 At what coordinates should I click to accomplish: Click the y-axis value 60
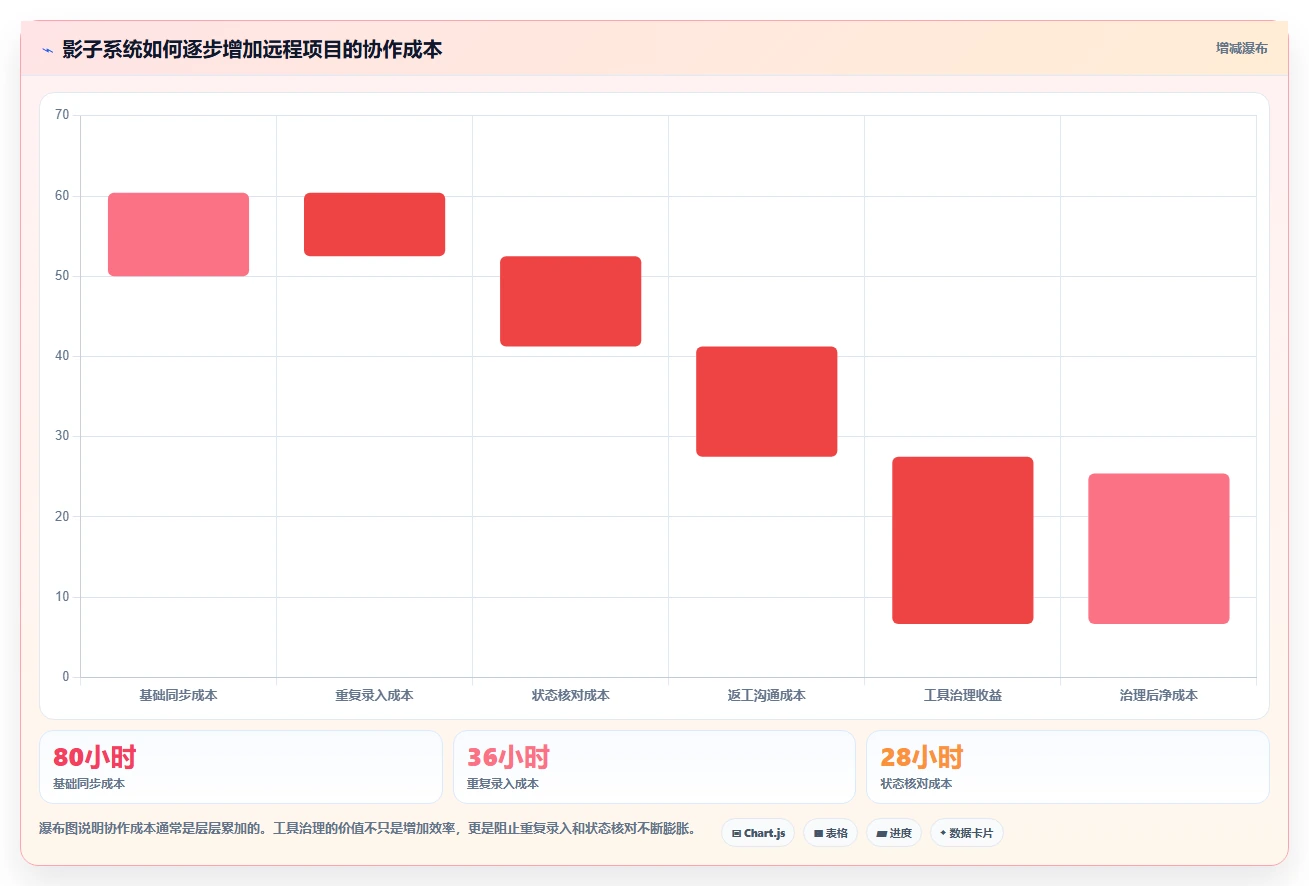pyautogui.click(x=62, y=196)
